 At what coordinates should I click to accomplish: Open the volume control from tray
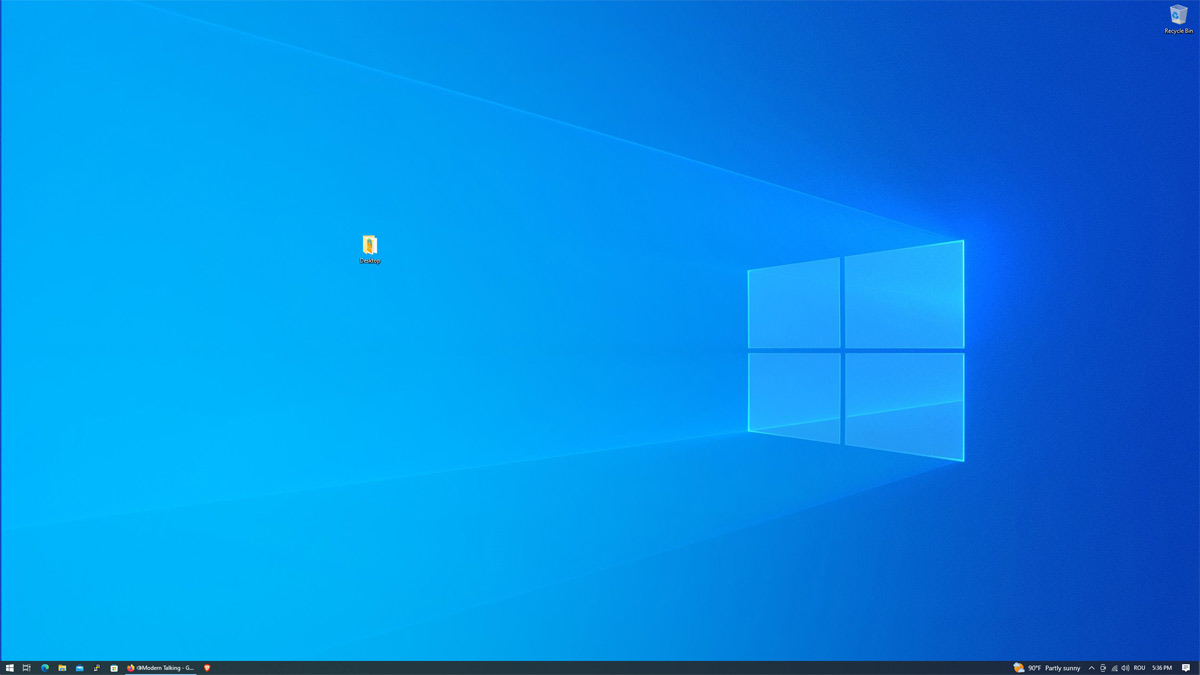click(1125, 667)
